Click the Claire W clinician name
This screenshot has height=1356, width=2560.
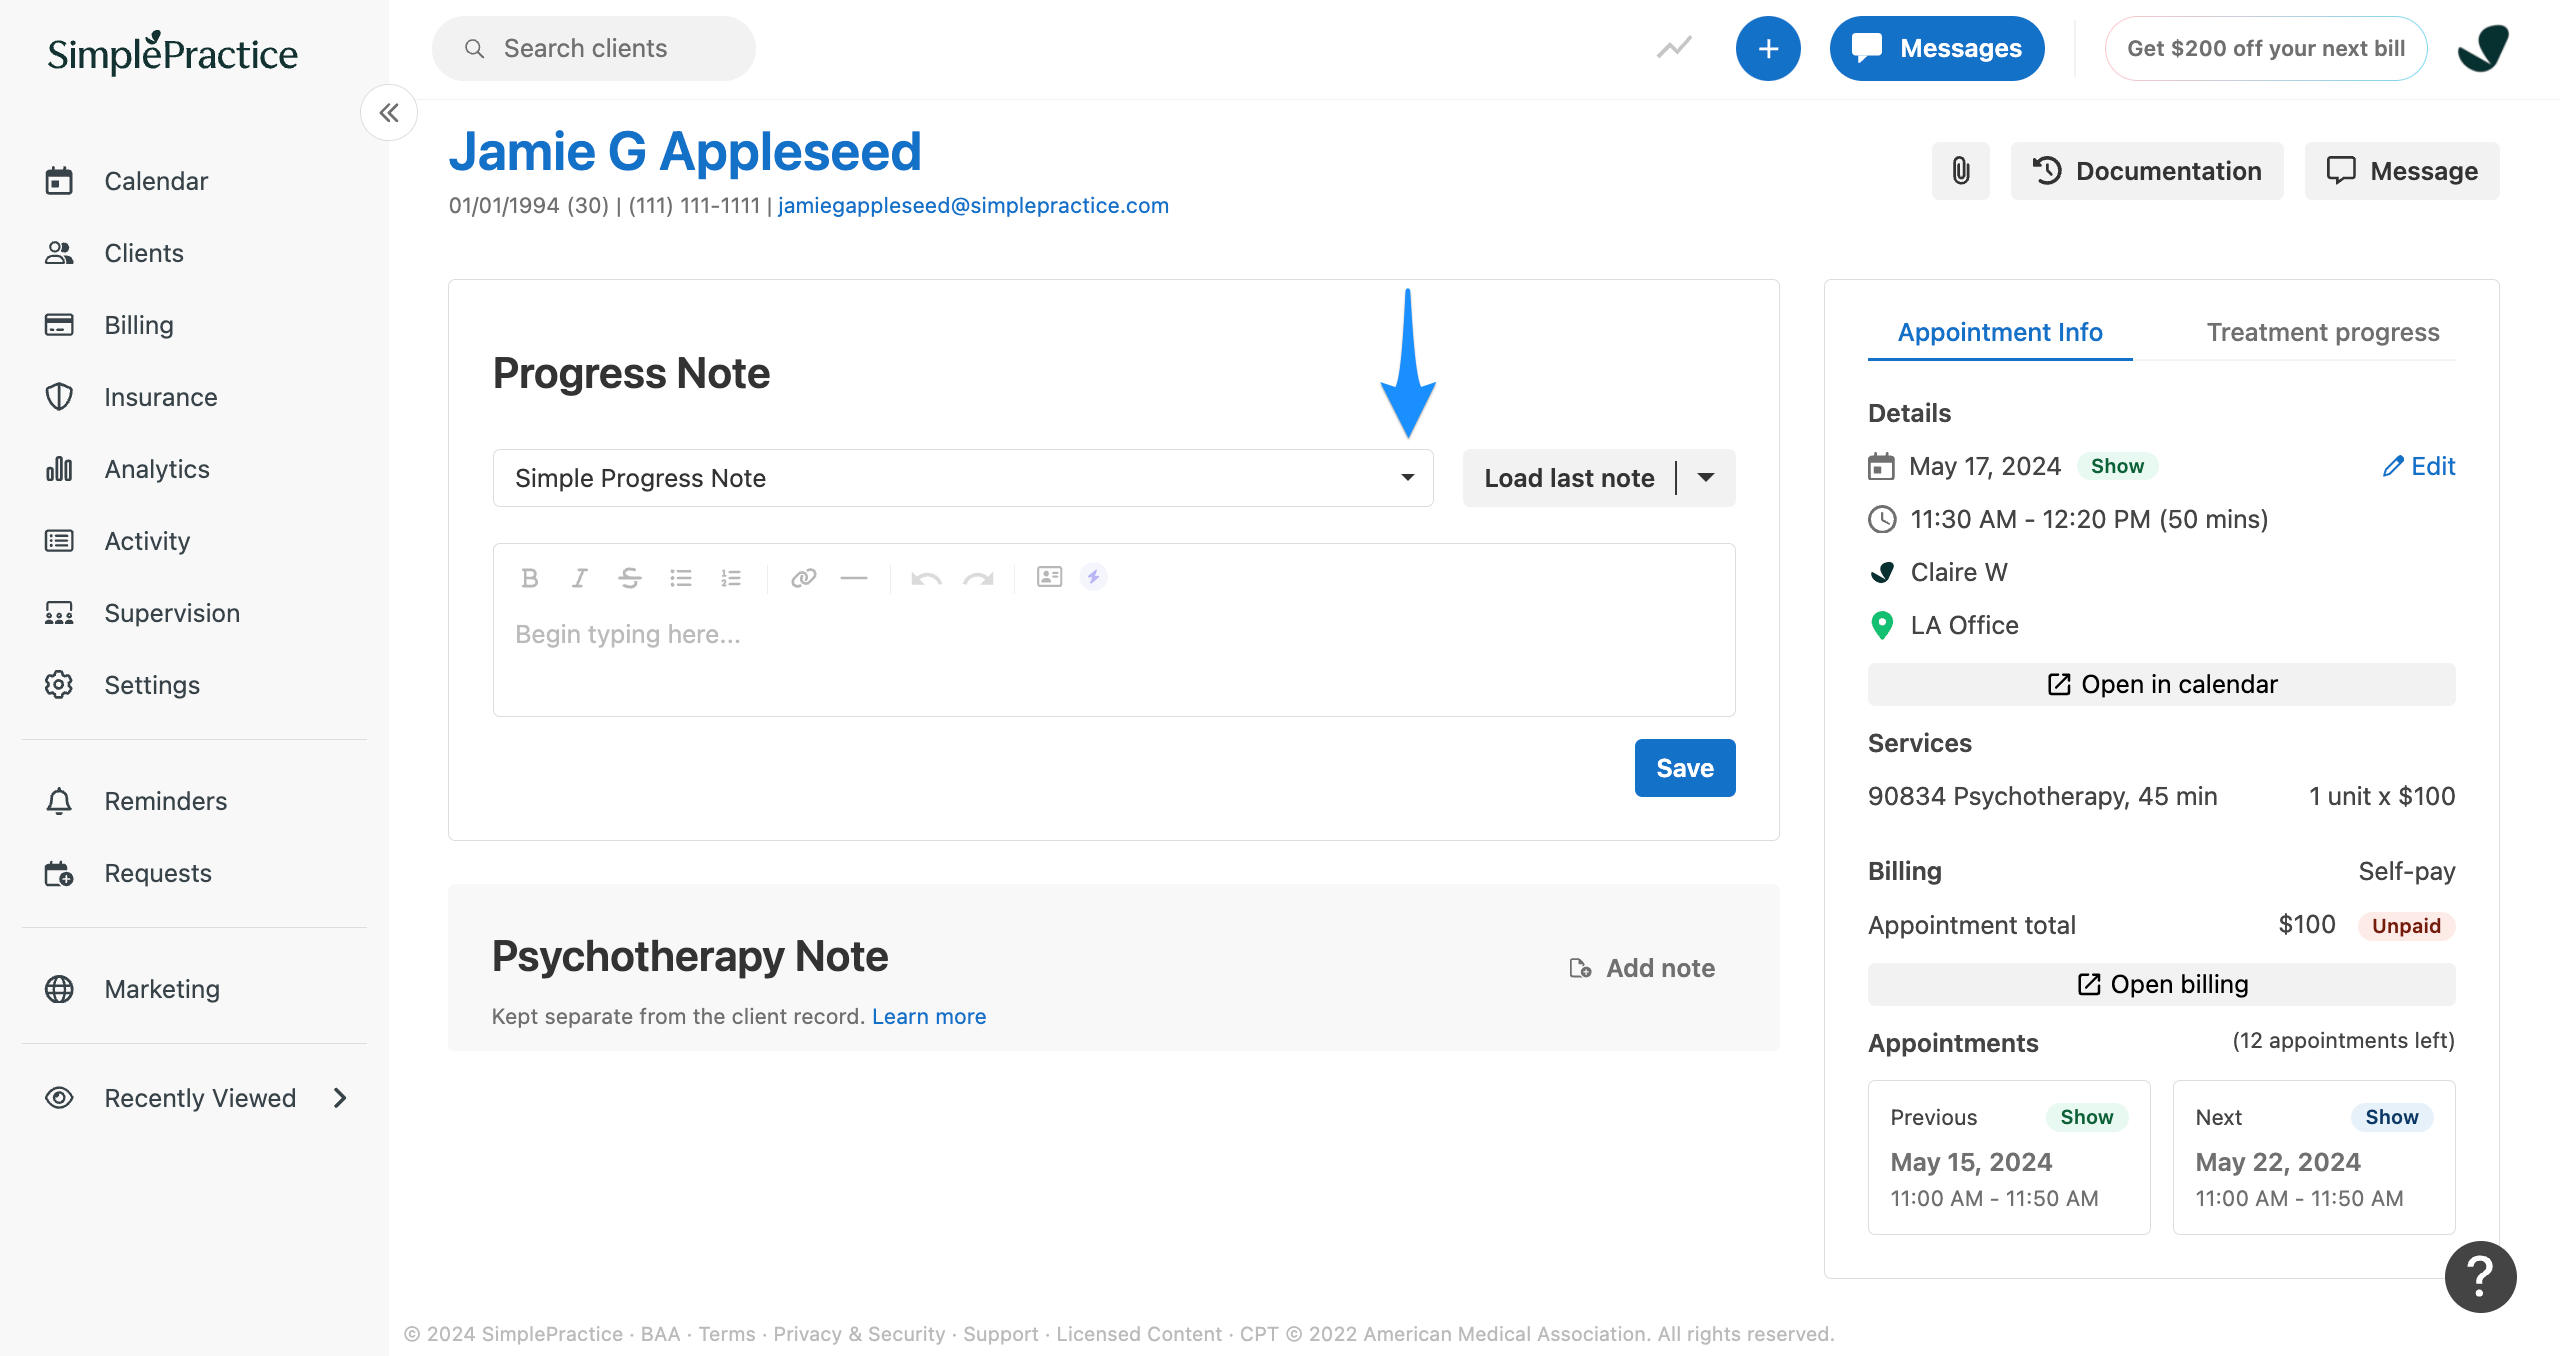[1959, 572]
